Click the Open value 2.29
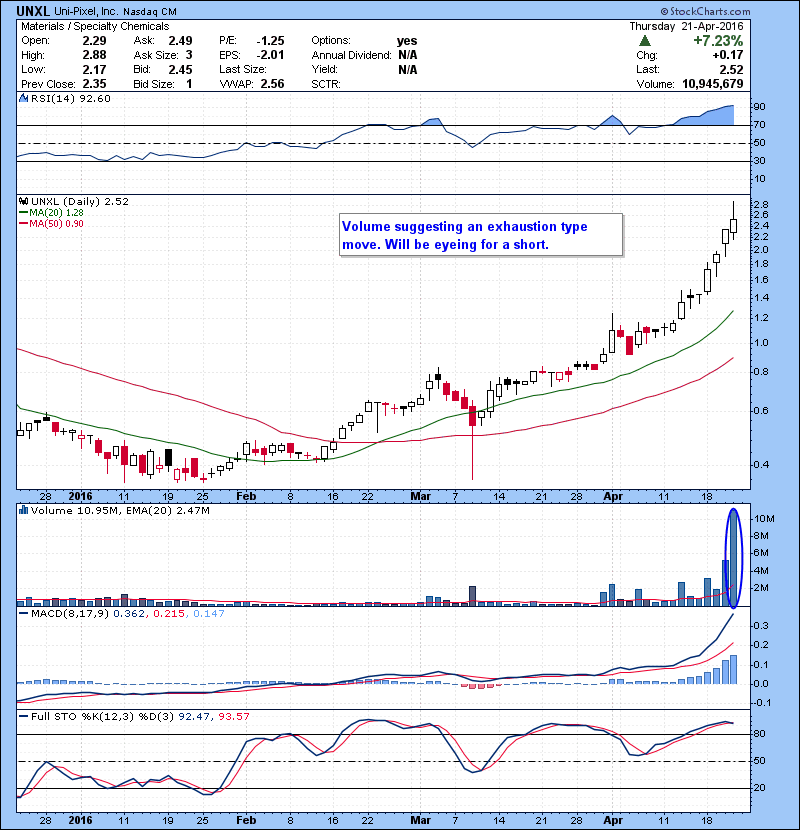The width and height of the screenshot is (800, 830). (94, 41)
